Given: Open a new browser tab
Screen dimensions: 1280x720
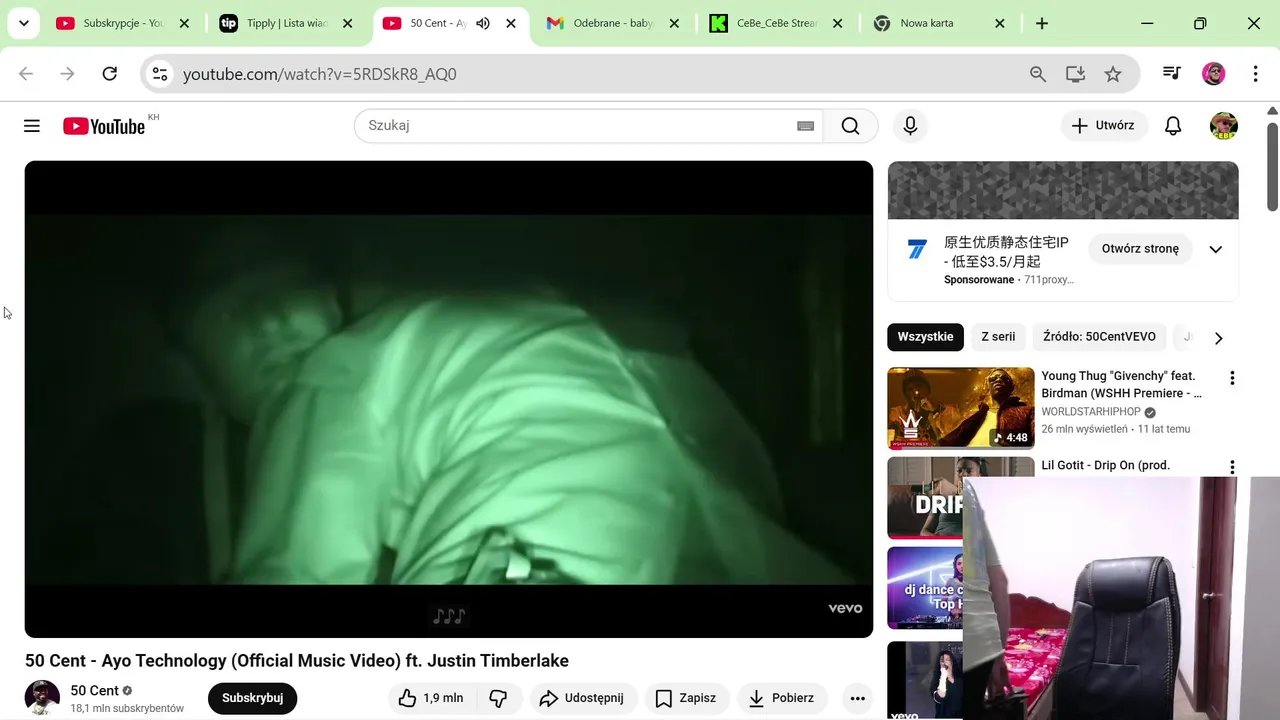Looking at the screenshot, I should (1042, 23).
